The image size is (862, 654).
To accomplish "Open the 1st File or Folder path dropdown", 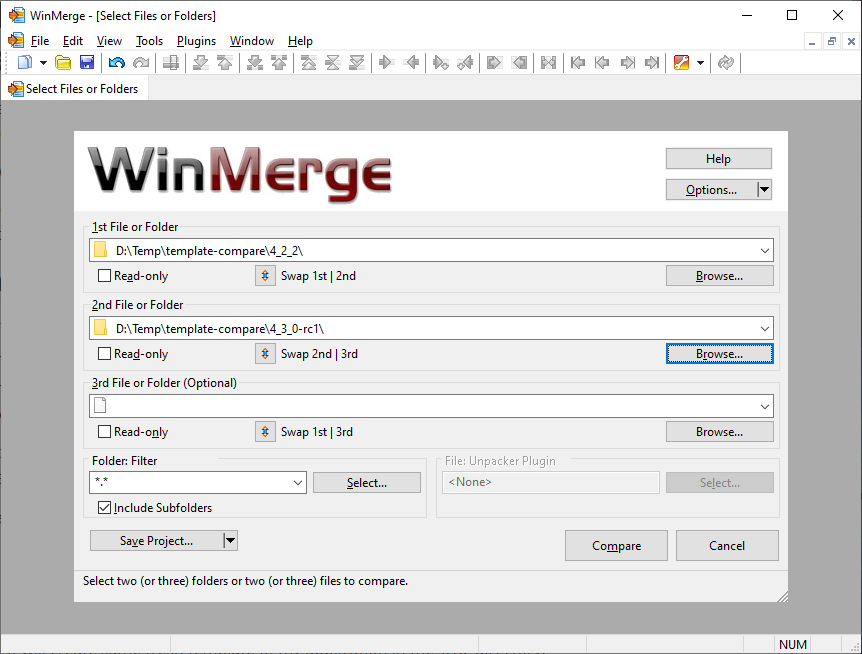I will [766, 250].
